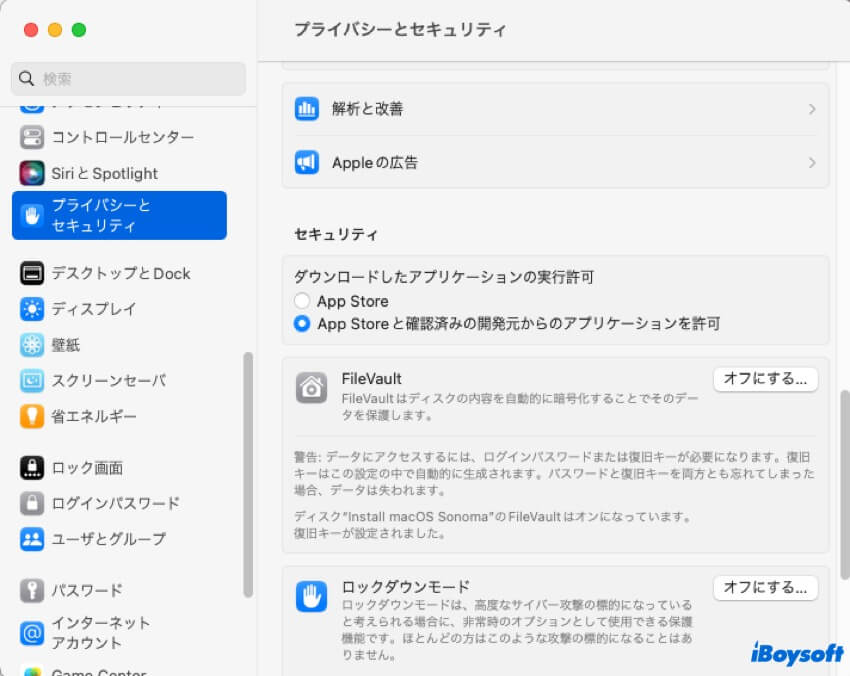850x676 pixels.
Task: Click the プライバシーとセキュリティ window title
Action: (x=400, y=29)
